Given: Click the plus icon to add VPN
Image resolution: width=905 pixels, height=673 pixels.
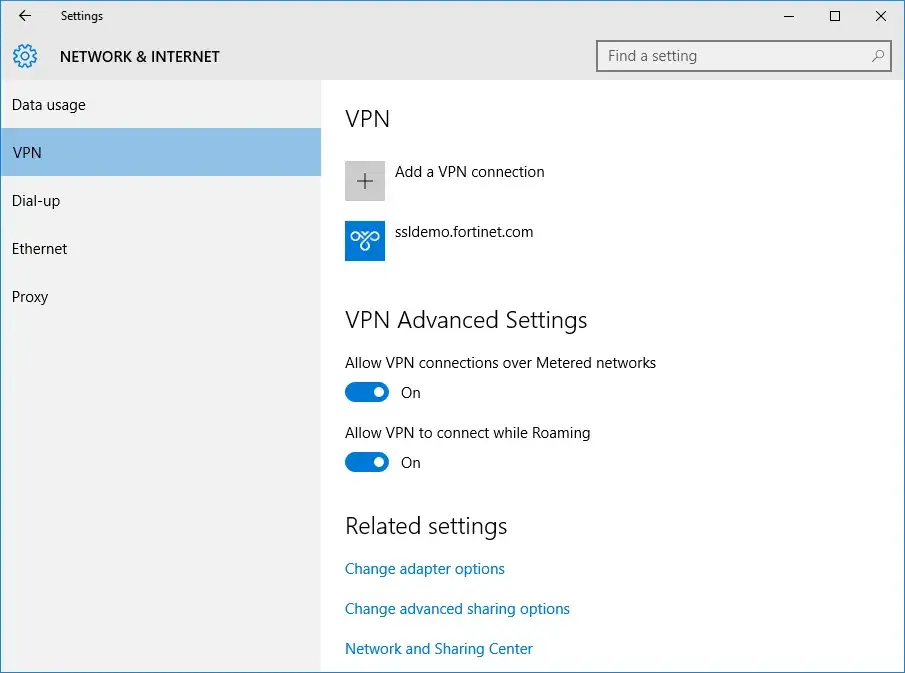Looking at the screenshot, I should click(x=364, y=181).
